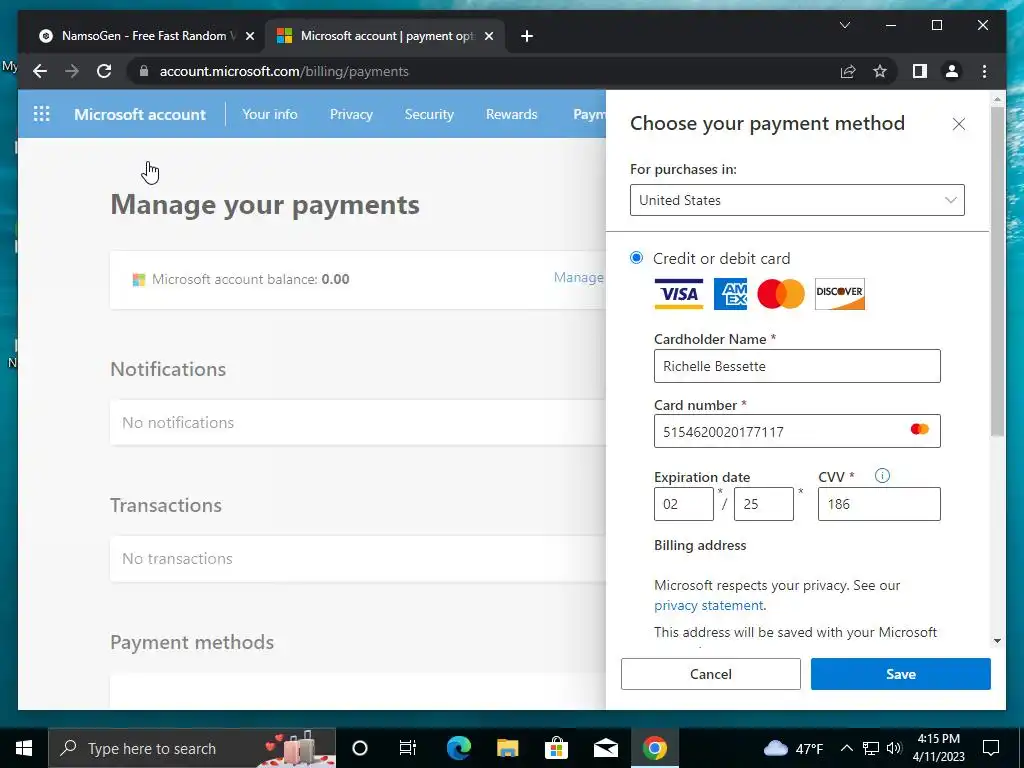Save the payment method
Screen dimensions: 1024x768
[901, 674]
